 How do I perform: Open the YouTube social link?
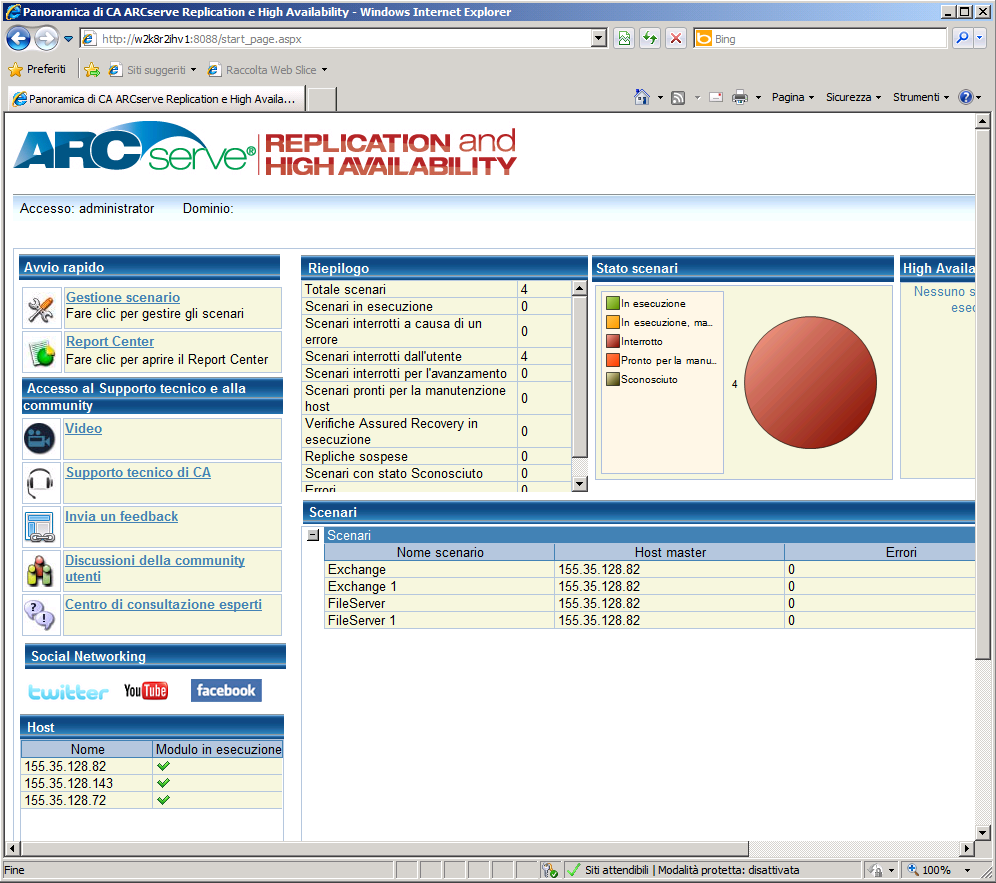click(146, 691)
